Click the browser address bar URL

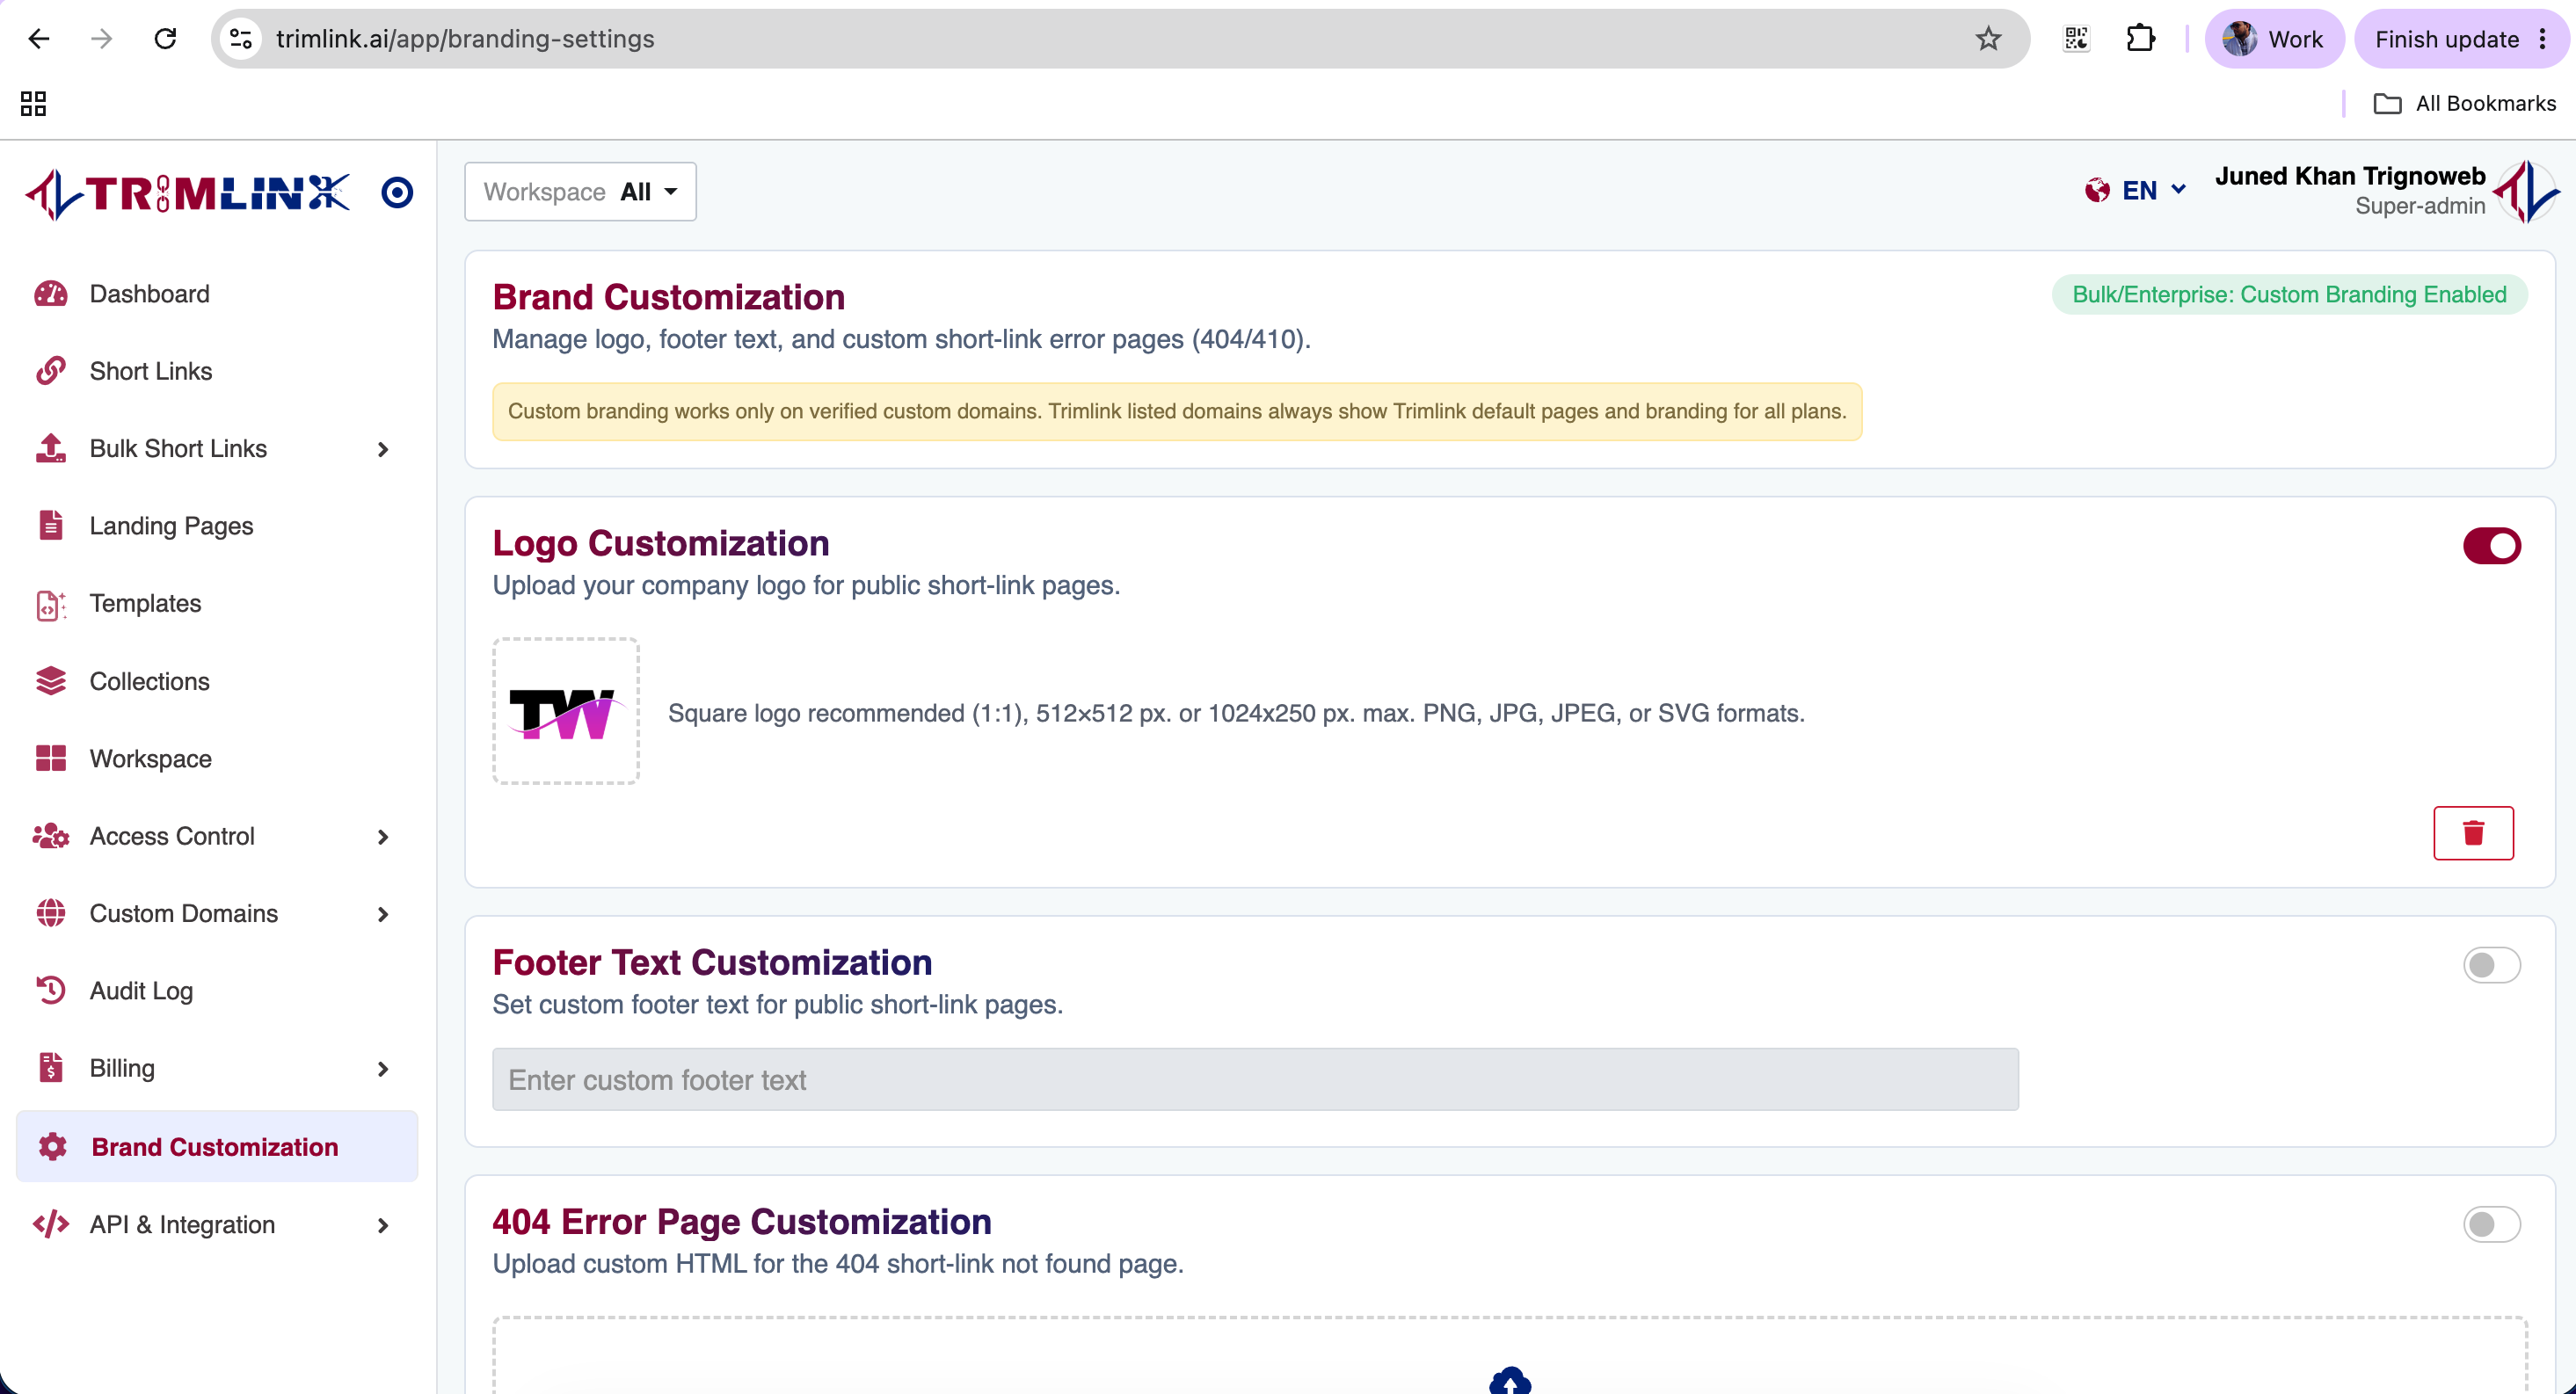click(x=465, y=39)
